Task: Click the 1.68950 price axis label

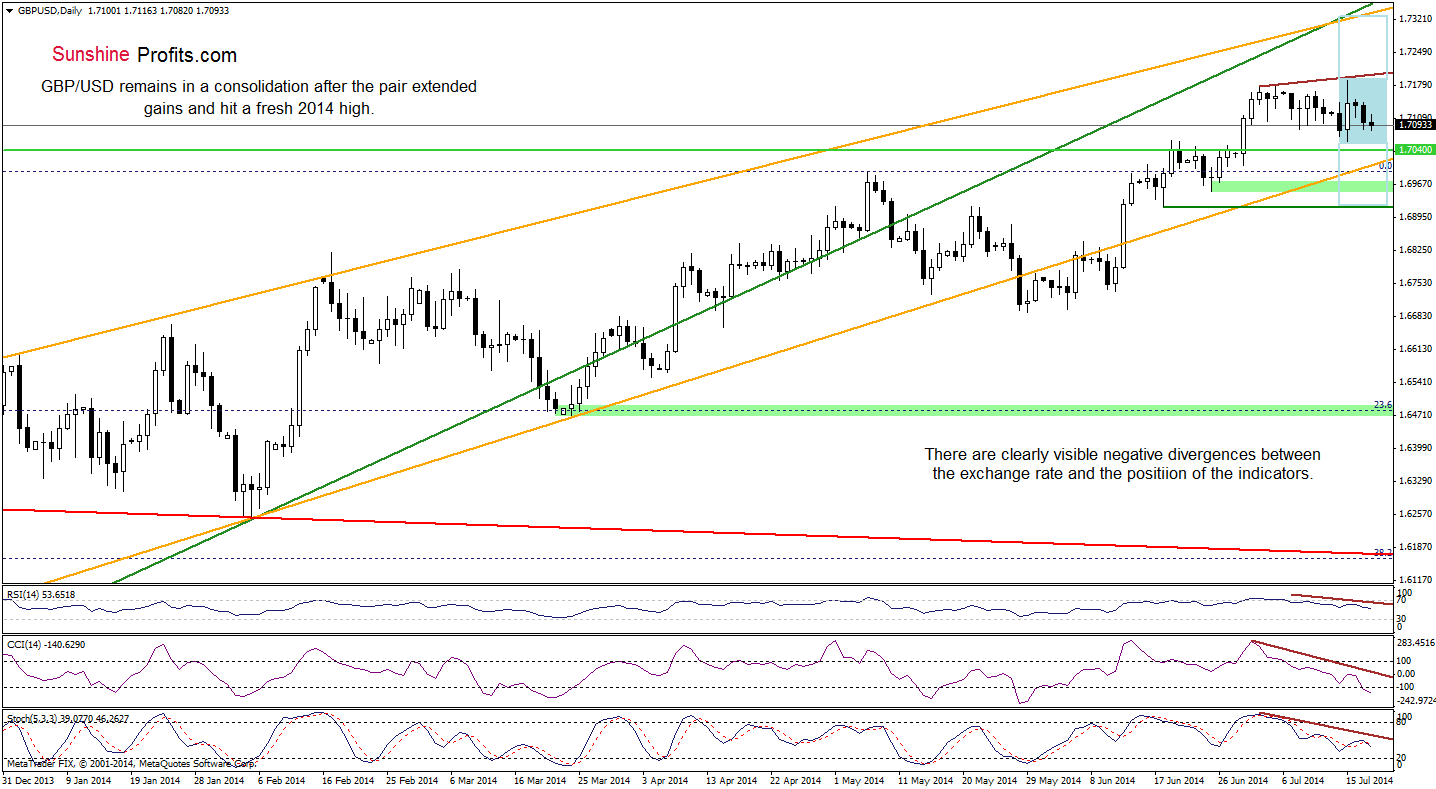Action: click(1415, 217)
